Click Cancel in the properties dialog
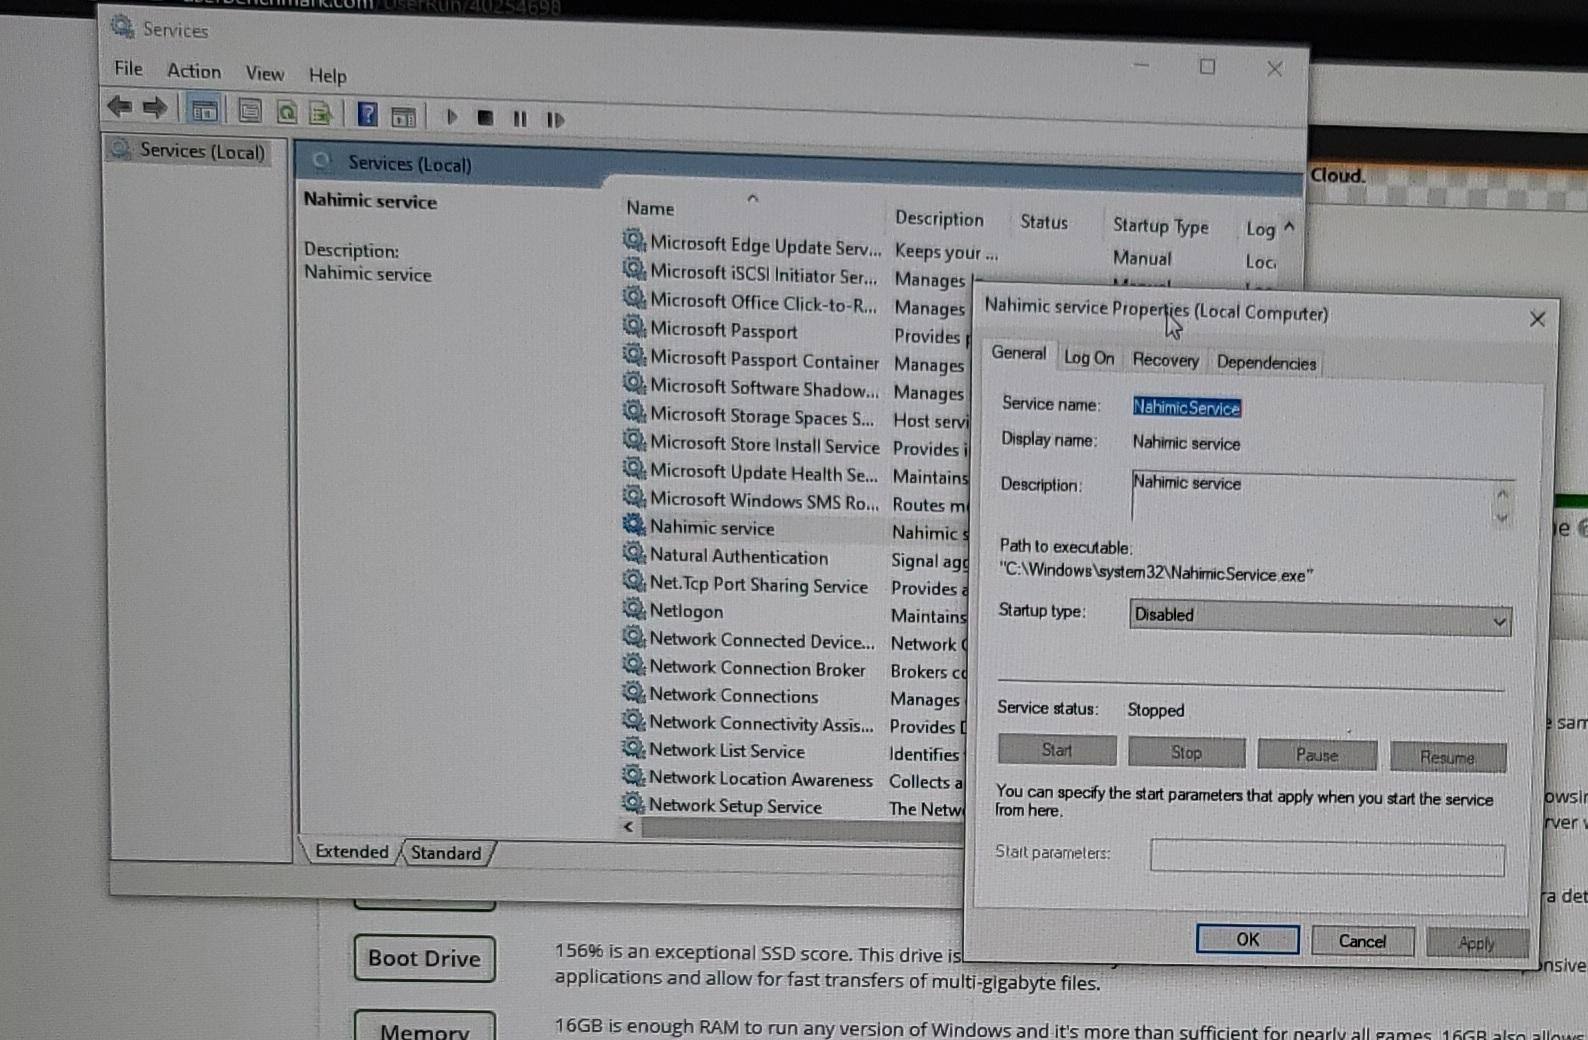Viewport: 1588px width, 1040px height. [x=1362, y=941]
